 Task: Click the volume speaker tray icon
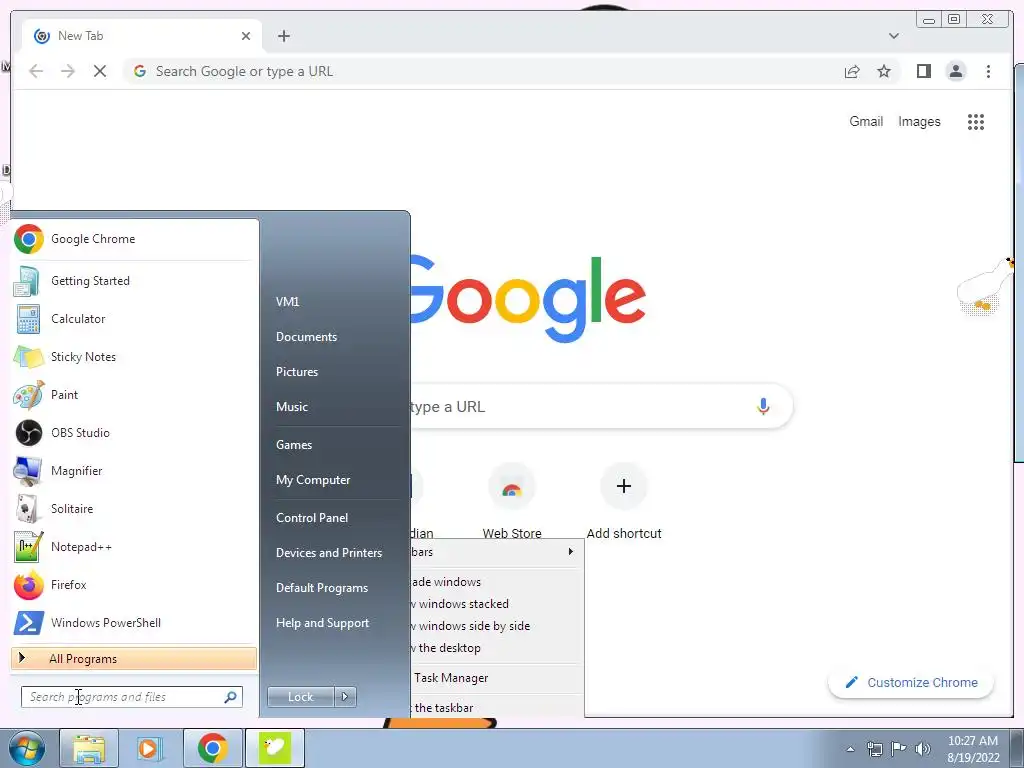[922, 749]
